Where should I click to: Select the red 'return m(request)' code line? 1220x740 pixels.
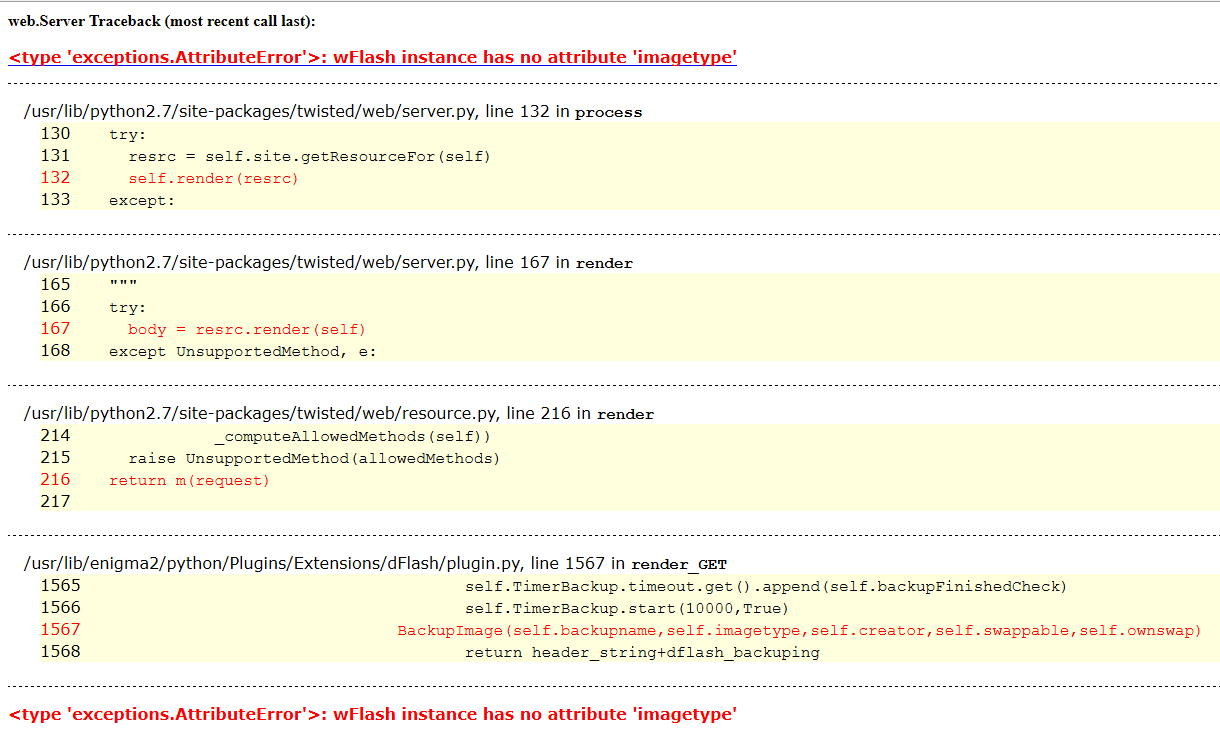point(189,480)
